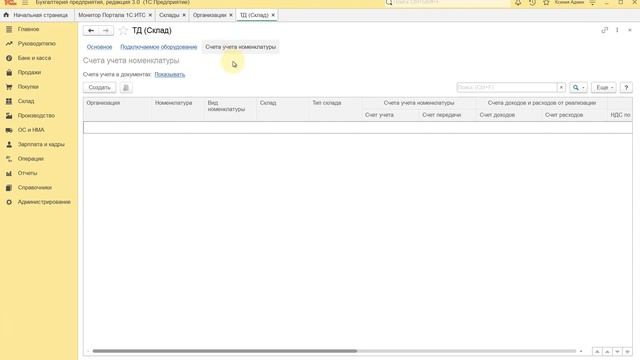
Task: Close Монитор Портала 1С:ИТС tab
Action: pos(150,15)
